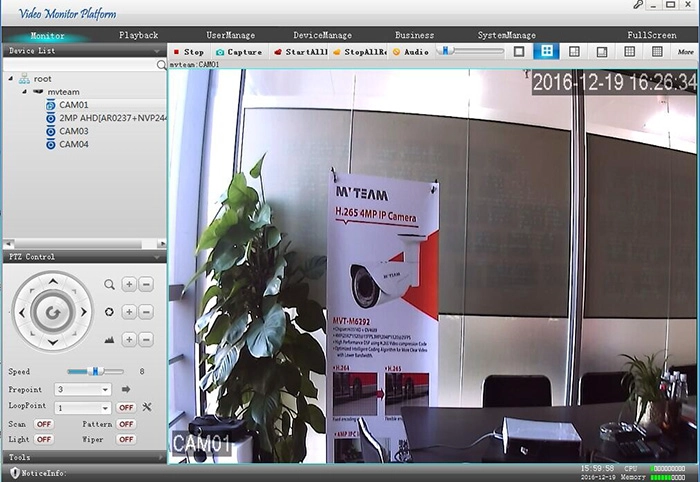Click StartAllRecord button

(x=301, y=52)
